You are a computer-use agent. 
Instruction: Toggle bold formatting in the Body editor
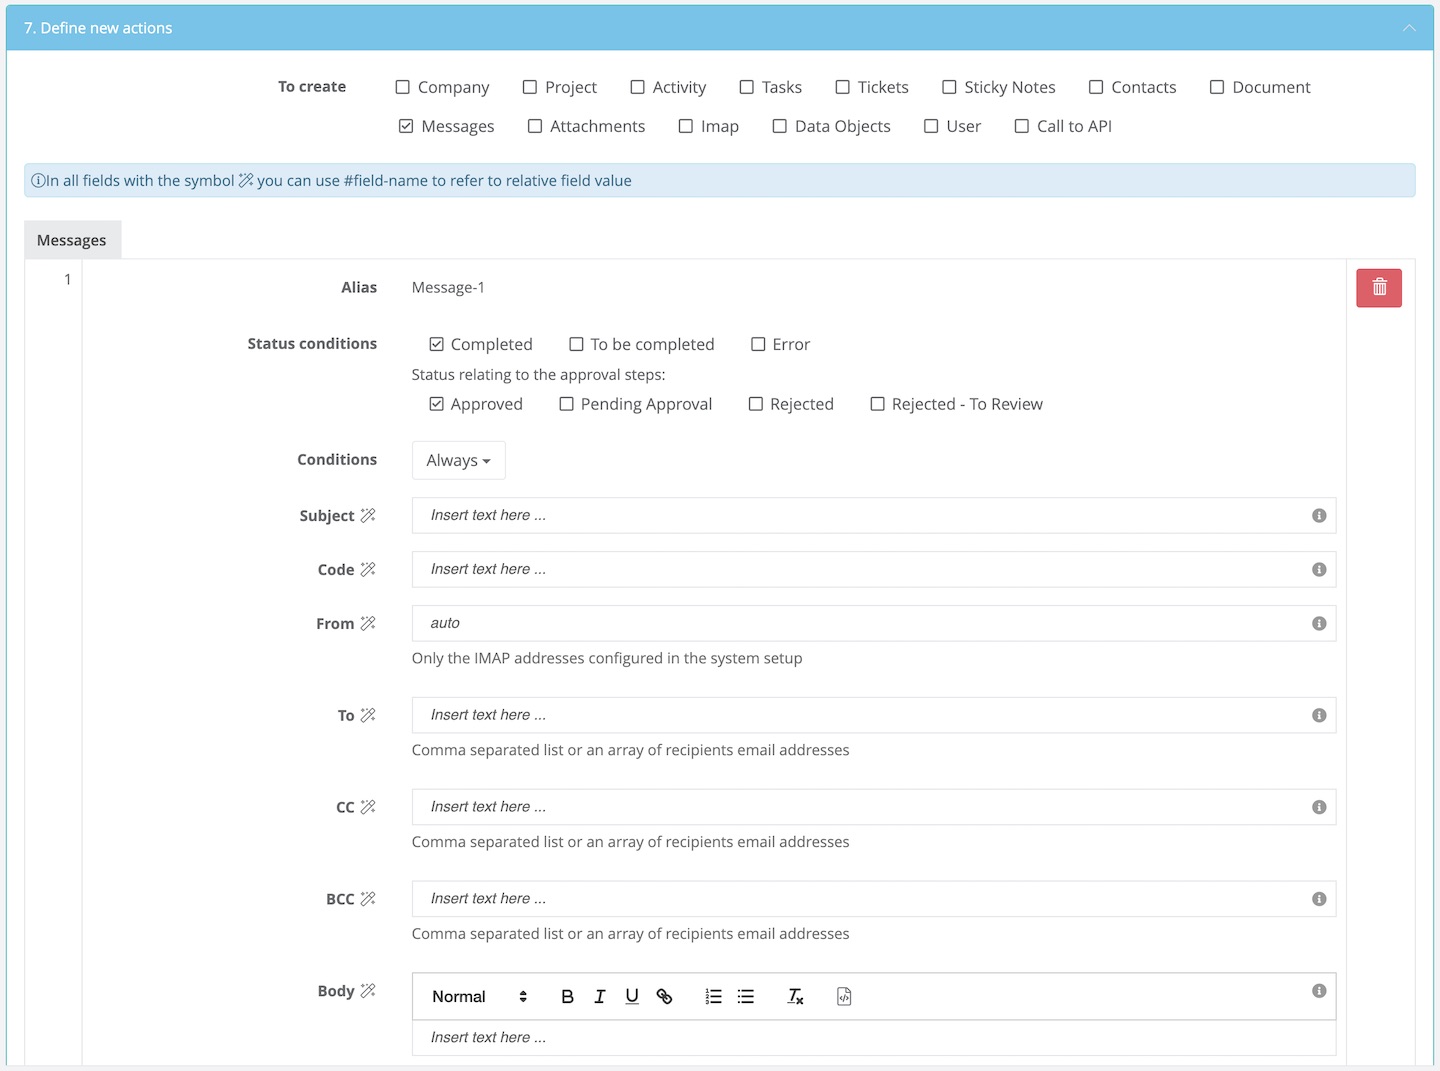(x=567, y=996)
